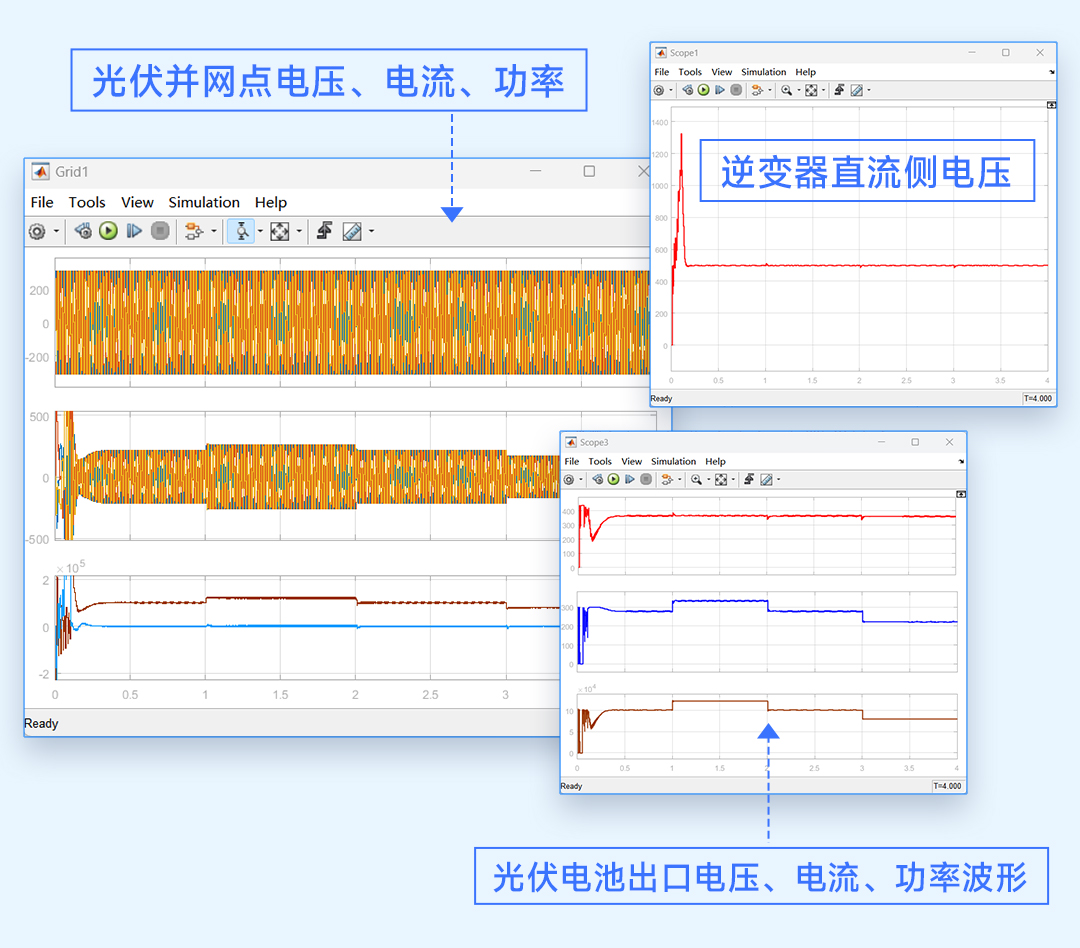This screenshot has height=948, width=1080.
Task: Open the File menu in Scope1 window
Action: pos(662,72)
